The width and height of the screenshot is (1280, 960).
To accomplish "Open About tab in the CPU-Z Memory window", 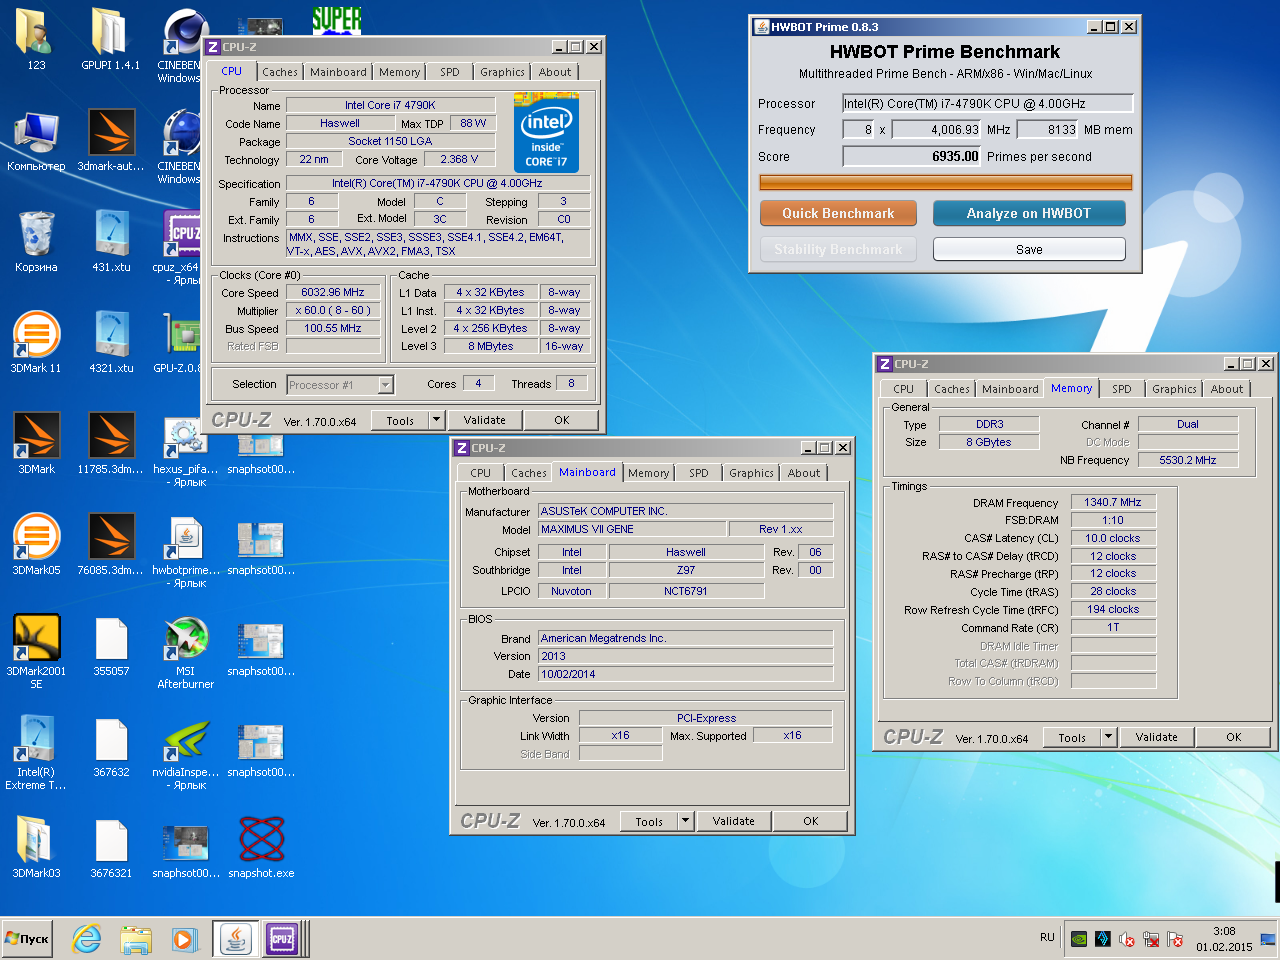I will pos(1227,389).
